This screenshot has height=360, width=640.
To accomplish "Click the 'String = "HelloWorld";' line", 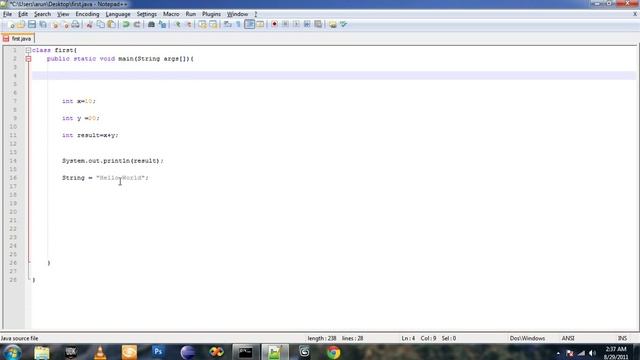I will tap(105, 178).
